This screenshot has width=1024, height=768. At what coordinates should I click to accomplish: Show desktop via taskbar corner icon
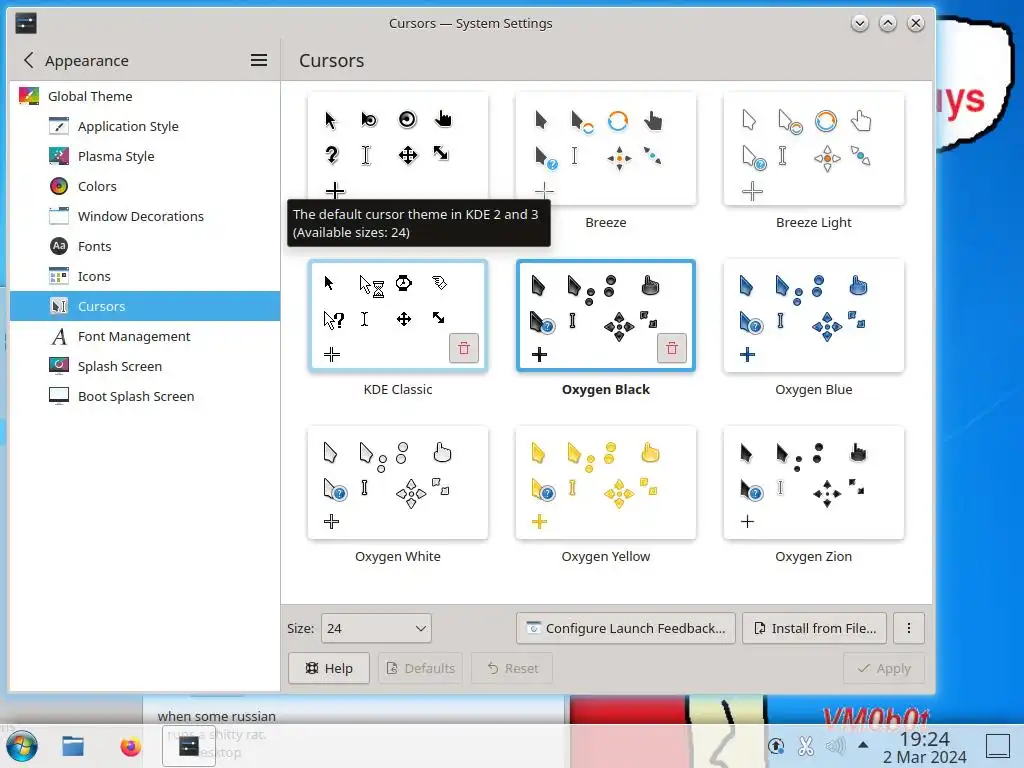point(998,746)
